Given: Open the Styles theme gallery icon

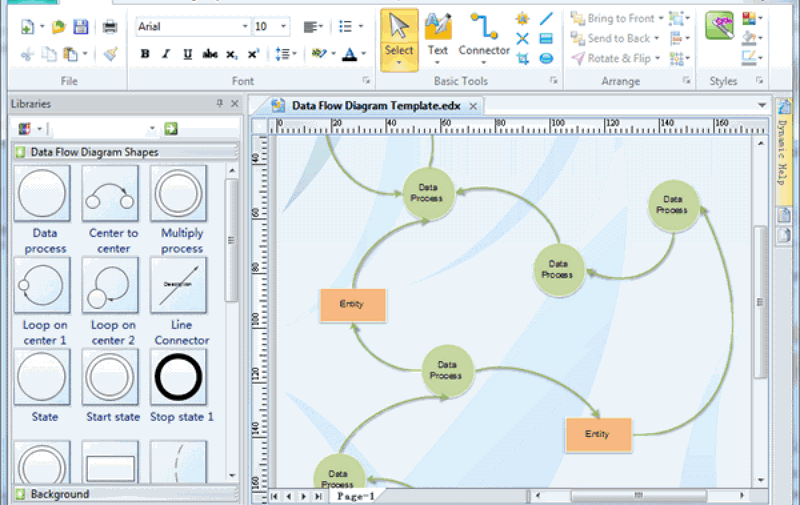Looking at the screenshot, I should (719, 26).
